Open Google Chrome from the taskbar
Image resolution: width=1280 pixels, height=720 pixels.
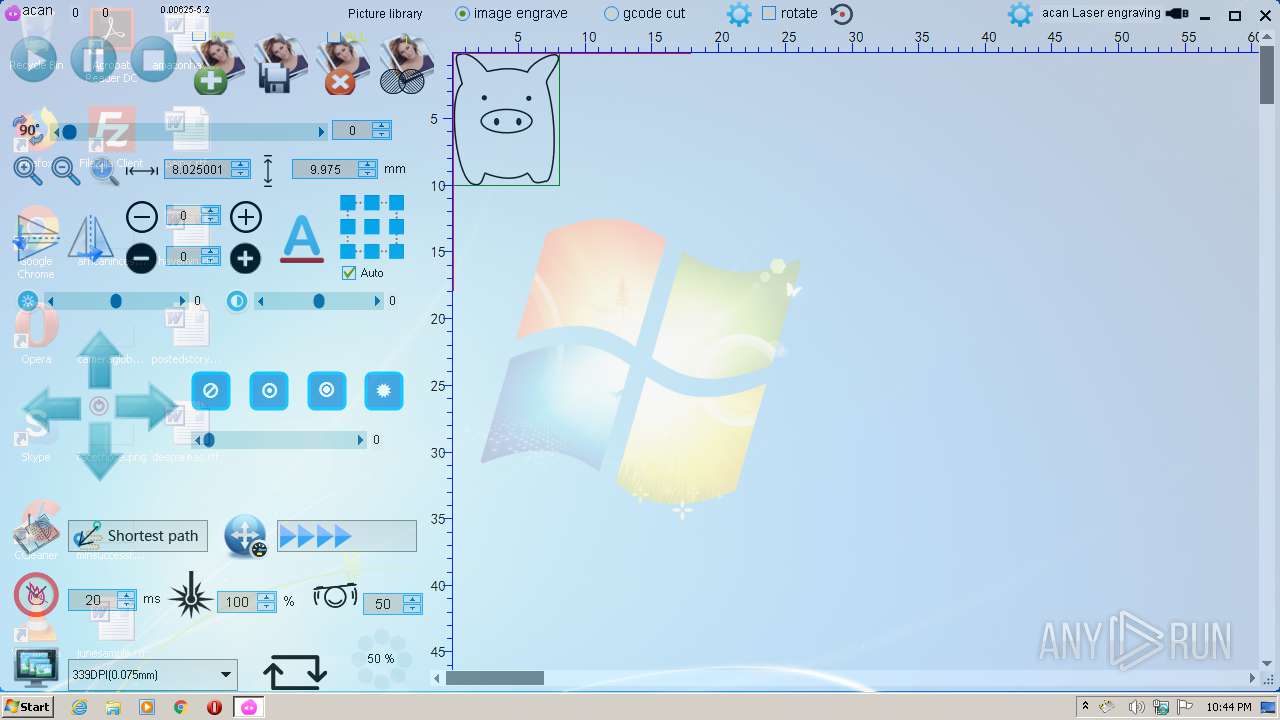coord(181,707)
